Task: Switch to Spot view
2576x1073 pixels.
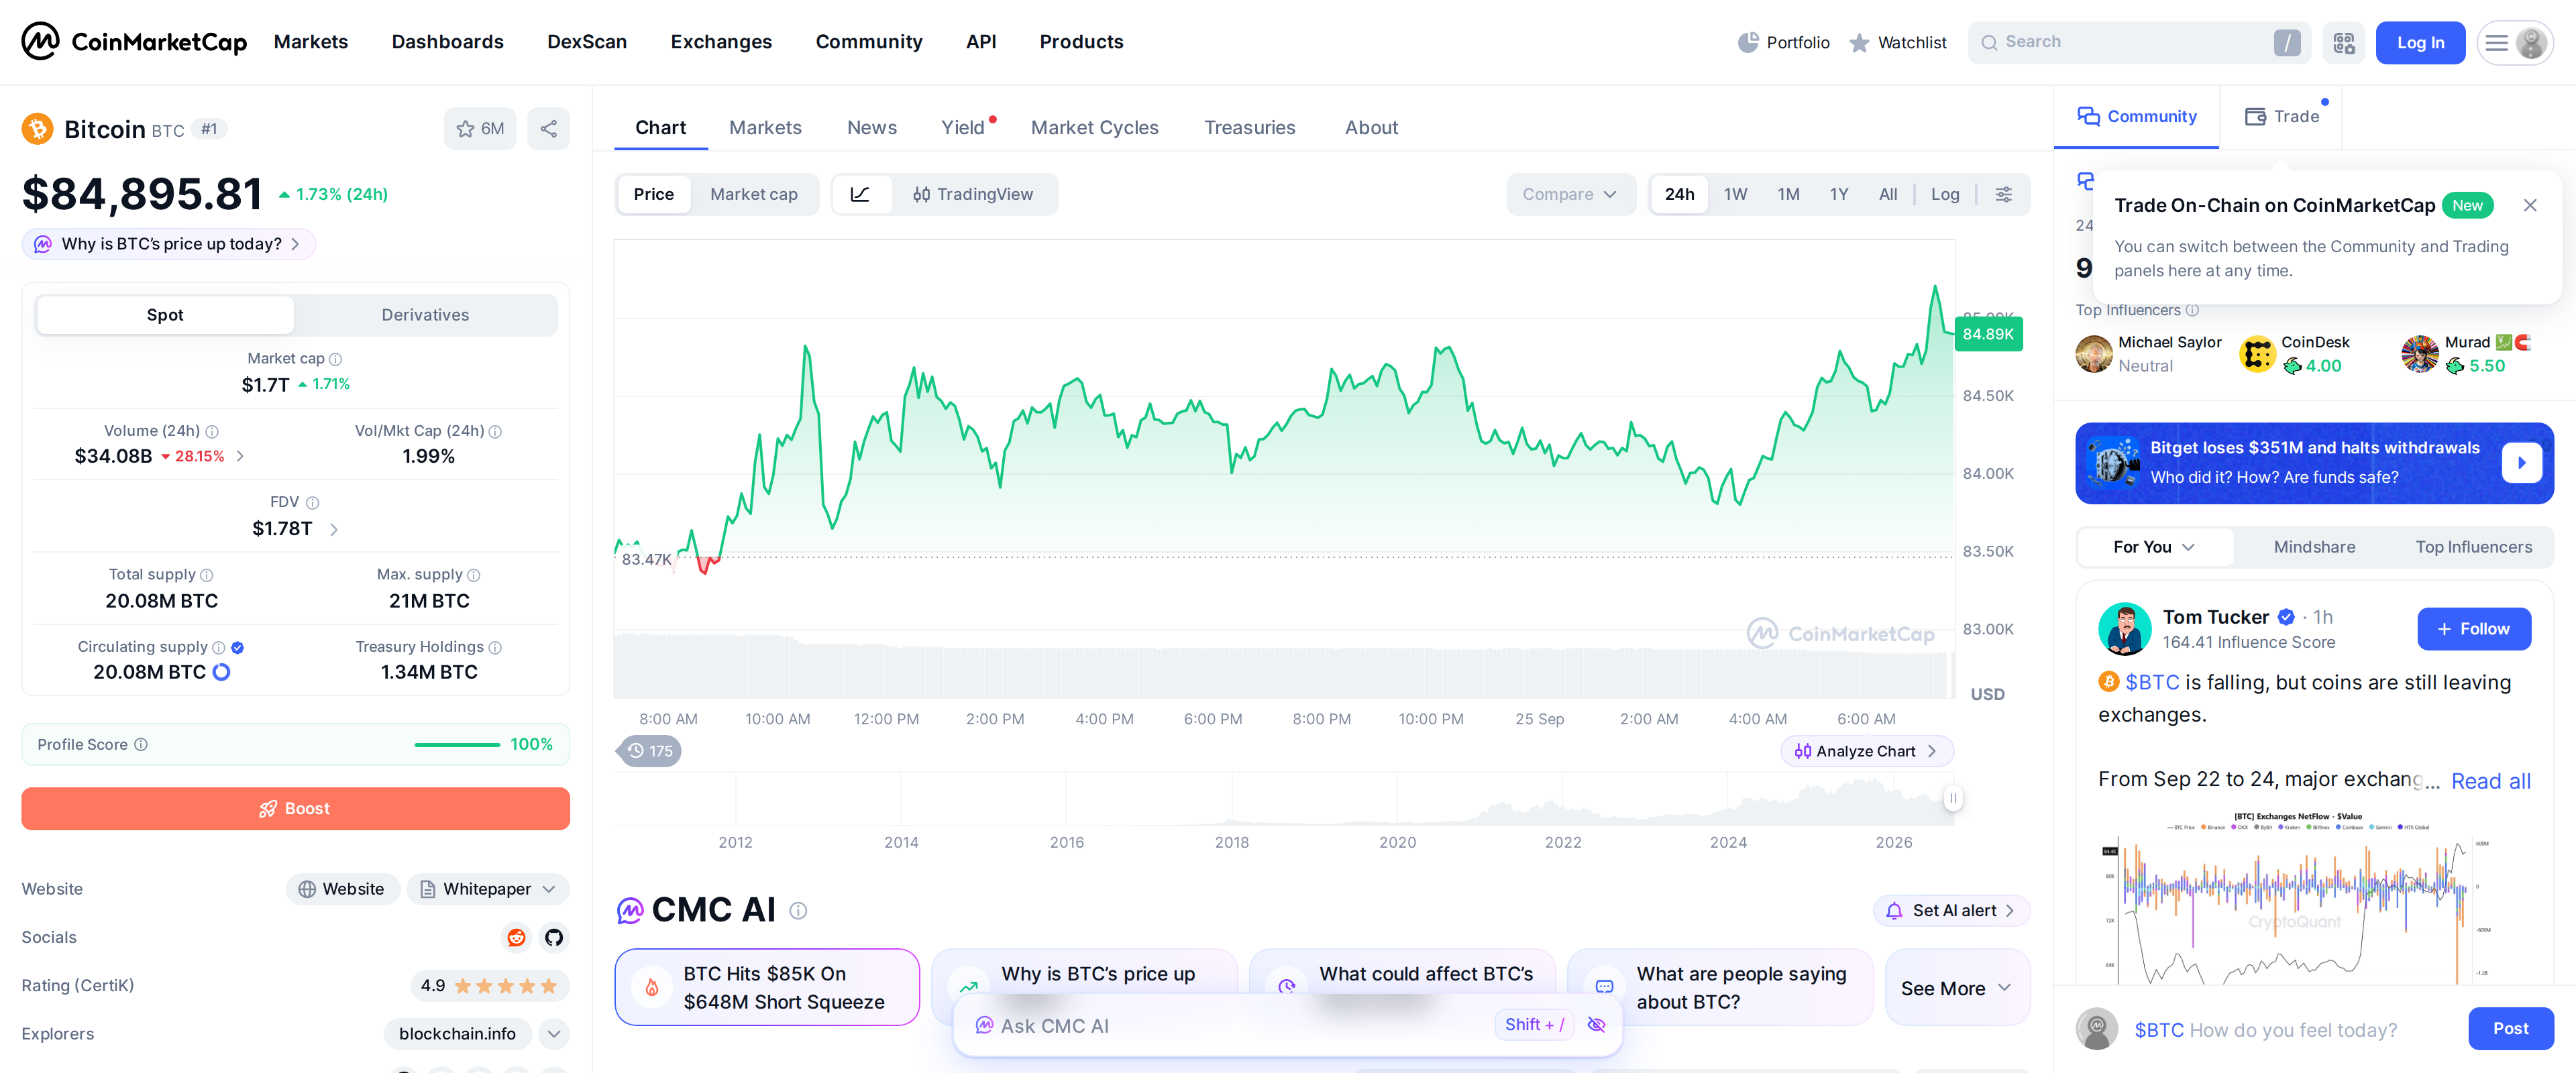Action: [x=165, y=315]
